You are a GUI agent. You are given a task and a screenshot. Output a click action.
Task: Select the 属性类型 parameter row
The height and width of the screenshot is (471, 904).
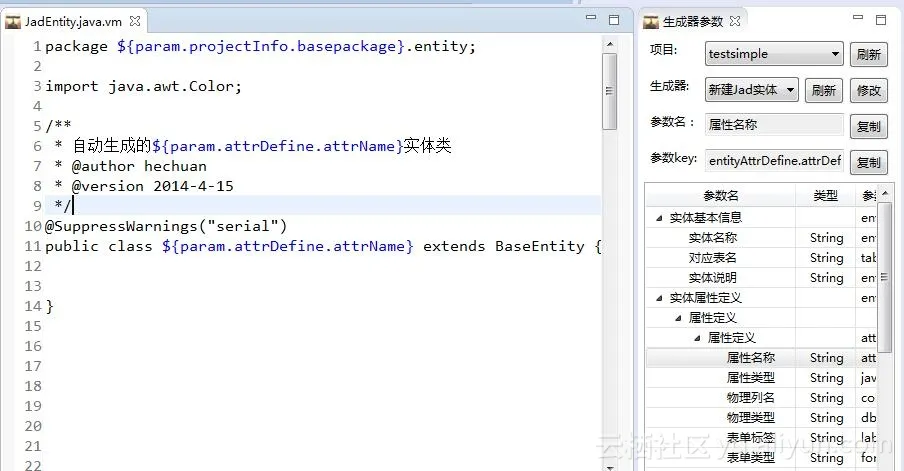click(761, 378)
